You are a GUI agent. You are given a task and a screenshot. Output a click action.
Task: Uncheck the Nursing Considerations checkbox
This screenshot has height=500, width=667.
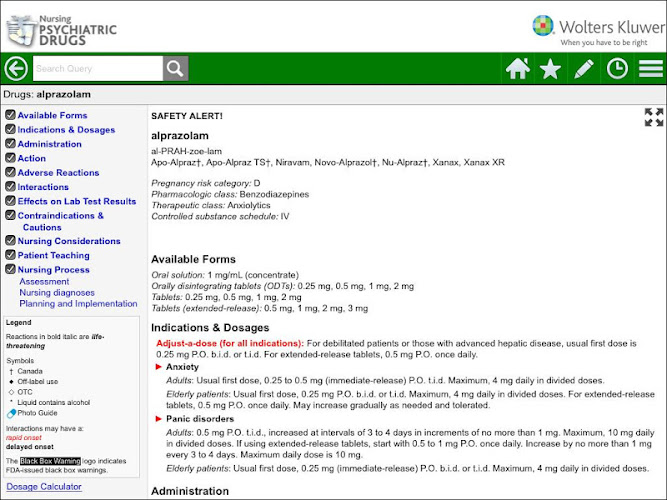coord(10,240)
